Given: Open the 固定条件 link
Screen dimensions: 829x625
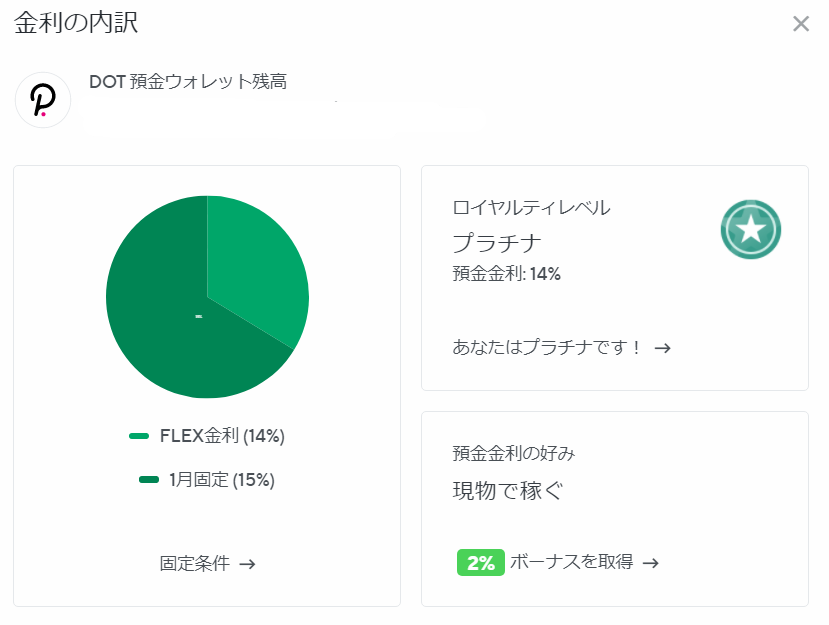Looking at the screenshot, I should 195,564.
